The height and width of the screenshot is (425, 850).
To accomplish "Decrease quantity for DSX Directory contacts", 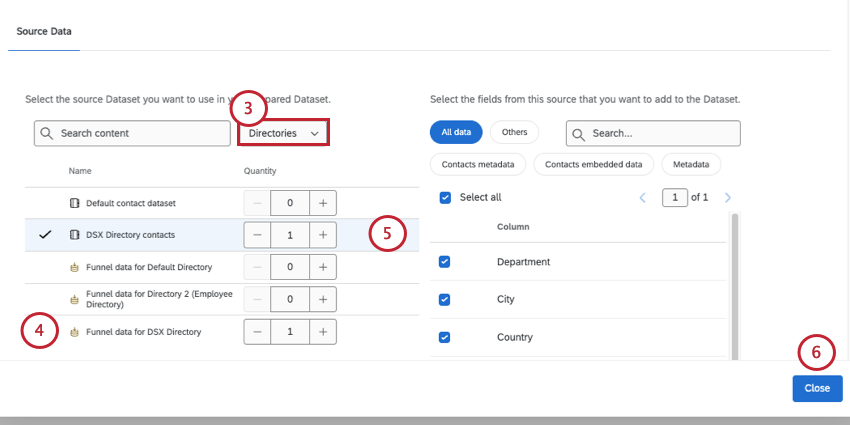I will pyautogui.click(x=257, y=235).
